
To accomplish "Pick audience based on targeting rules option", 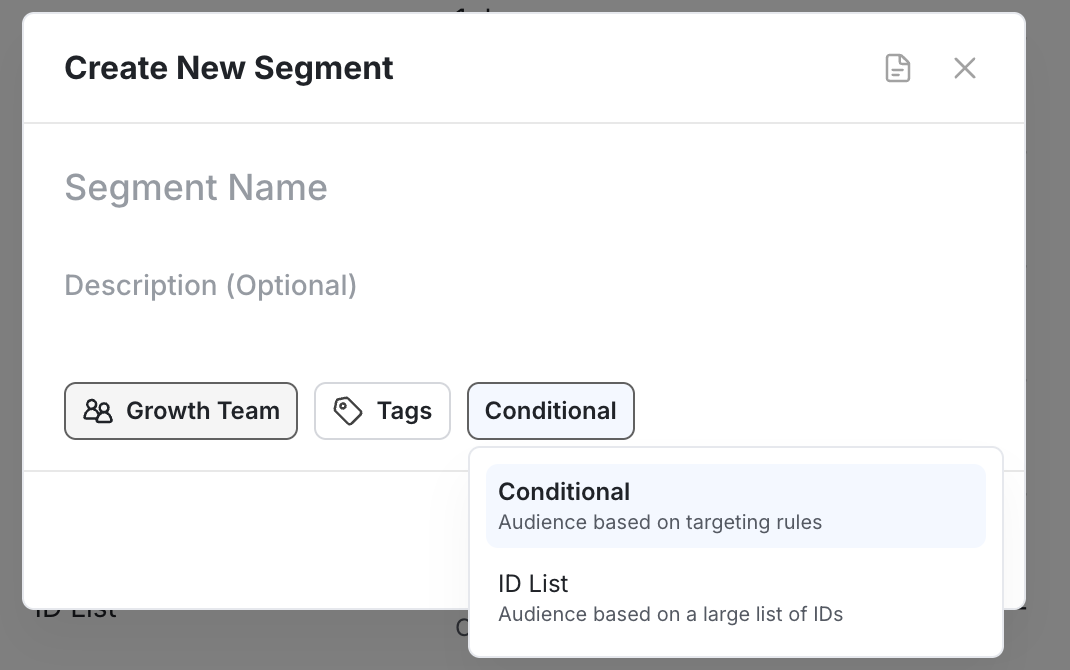I will [x=660, y=522].
